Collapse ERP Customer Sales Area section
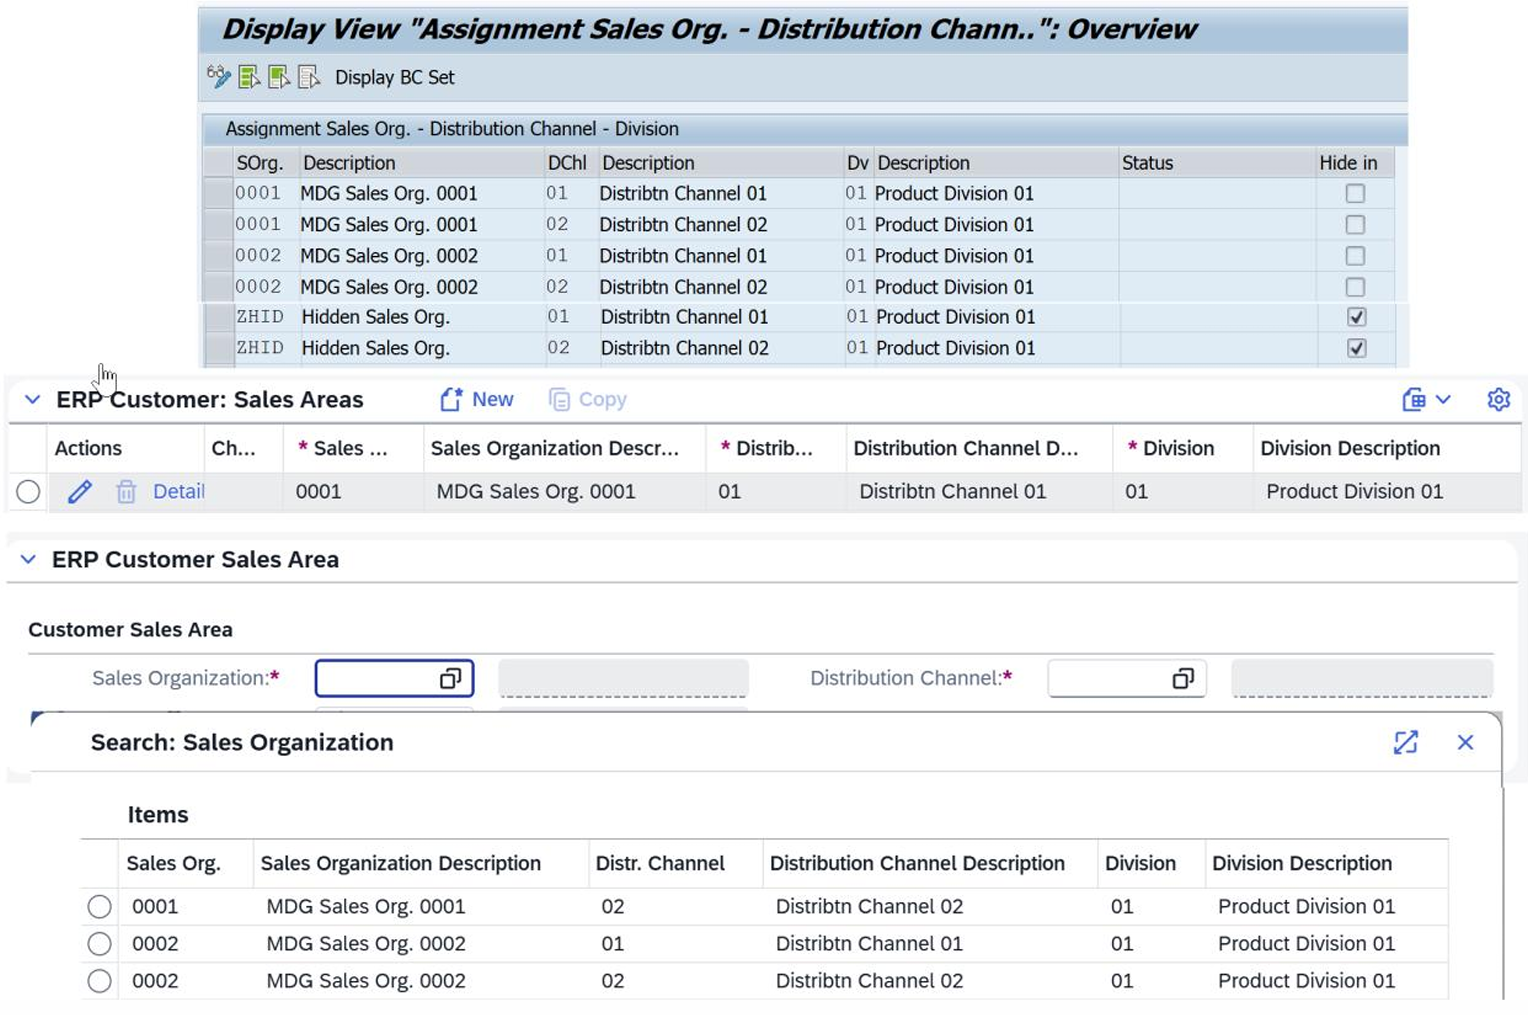 click(29, 559)
